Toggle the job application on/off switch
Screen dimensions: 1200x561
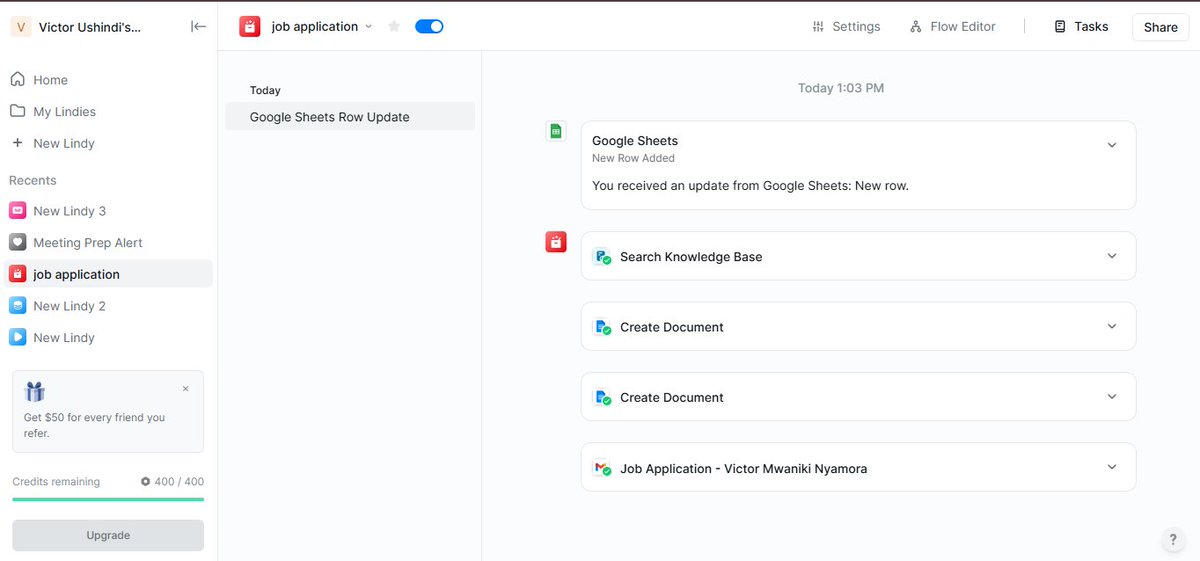point(429,27)
